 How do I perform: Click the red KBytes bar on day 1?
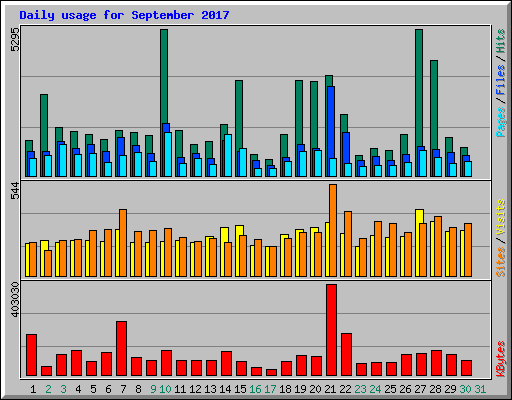31,355
